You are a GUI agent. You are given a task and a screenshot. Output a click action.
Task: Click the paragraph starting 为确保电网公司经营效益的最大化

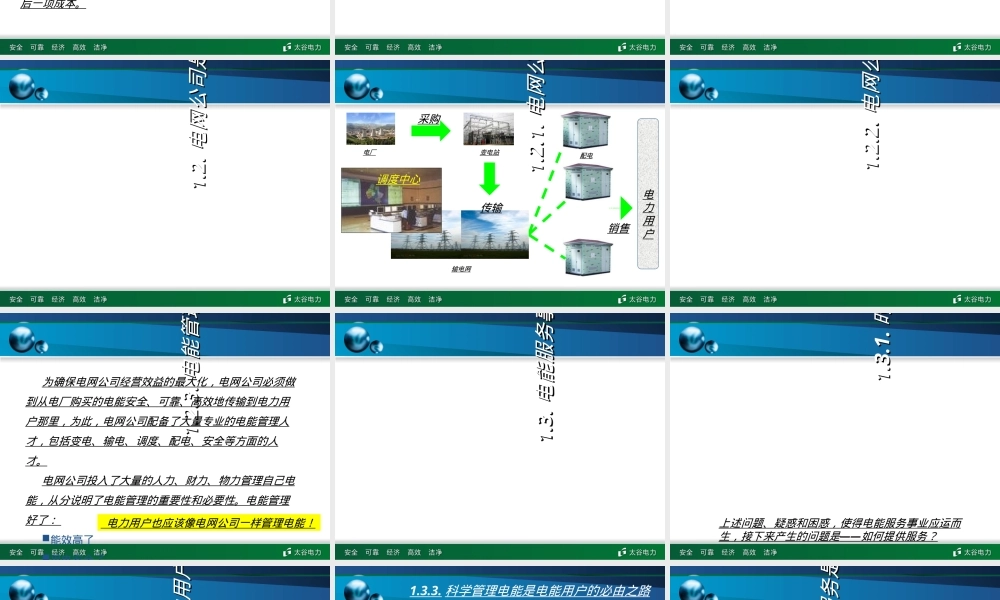coord(161,421)
